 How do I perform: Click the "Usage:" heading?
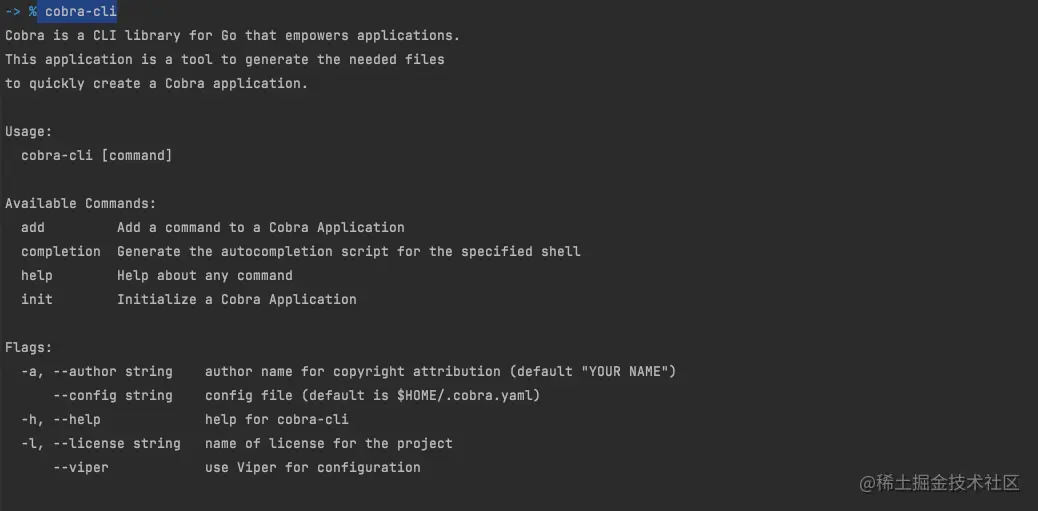(28, 131)
